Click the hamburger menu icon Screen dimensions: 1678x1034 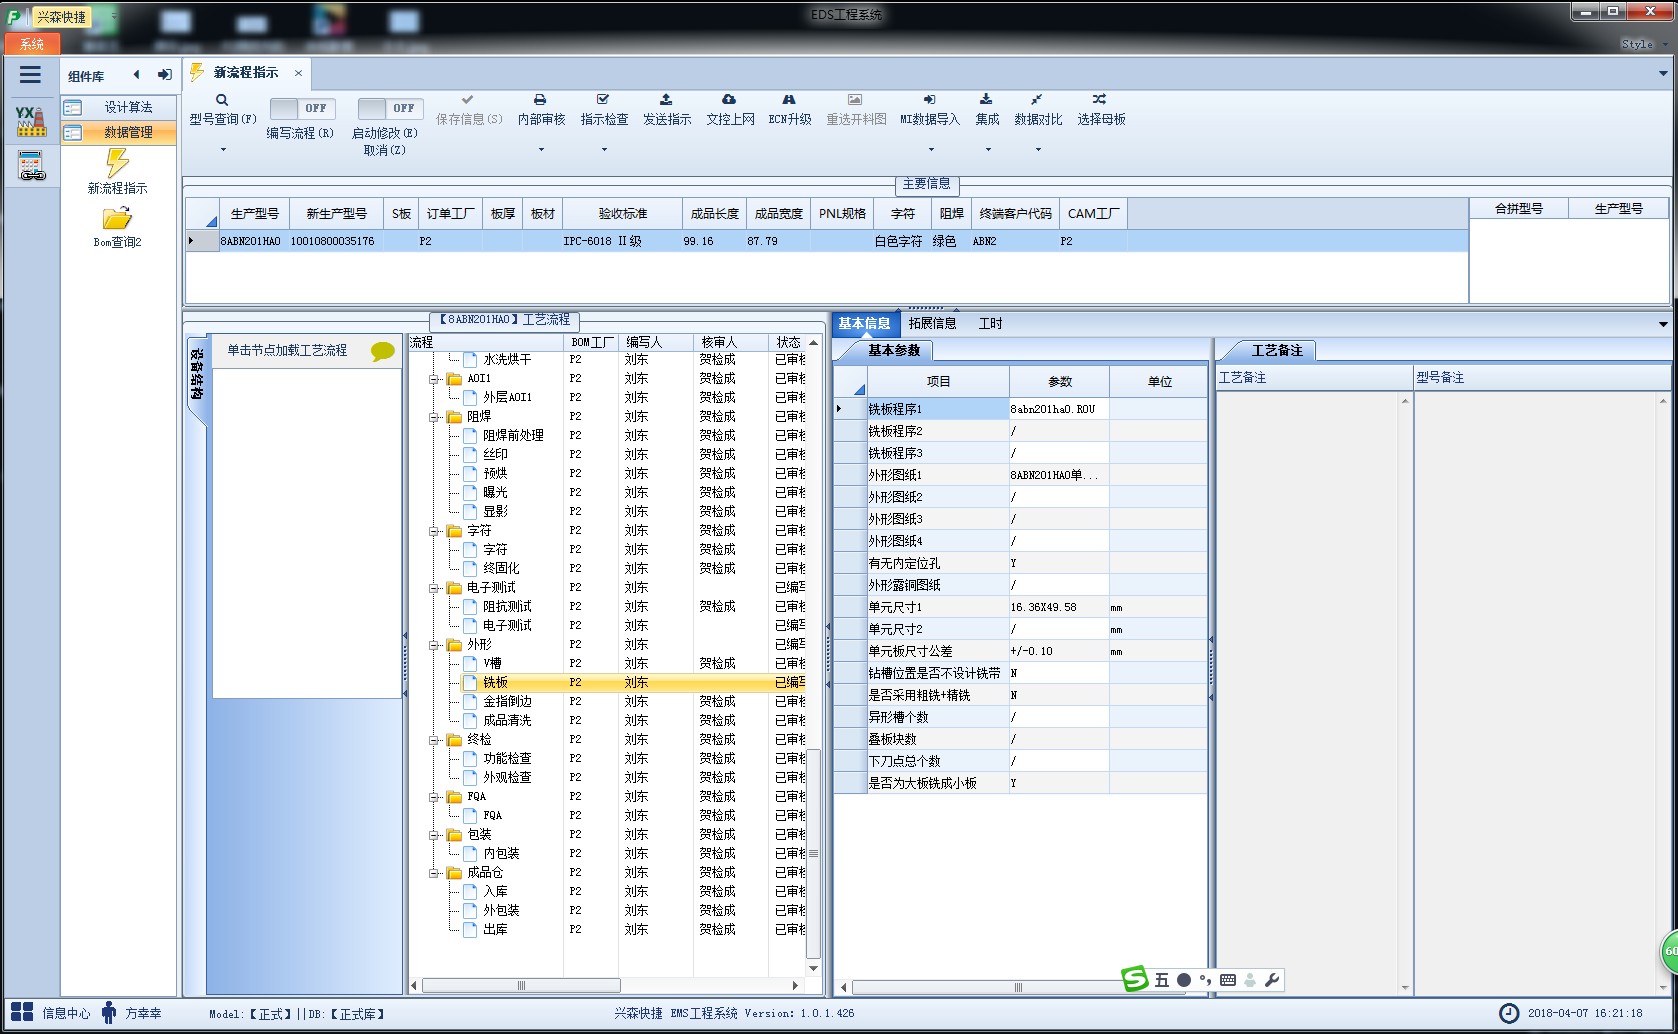30,75
